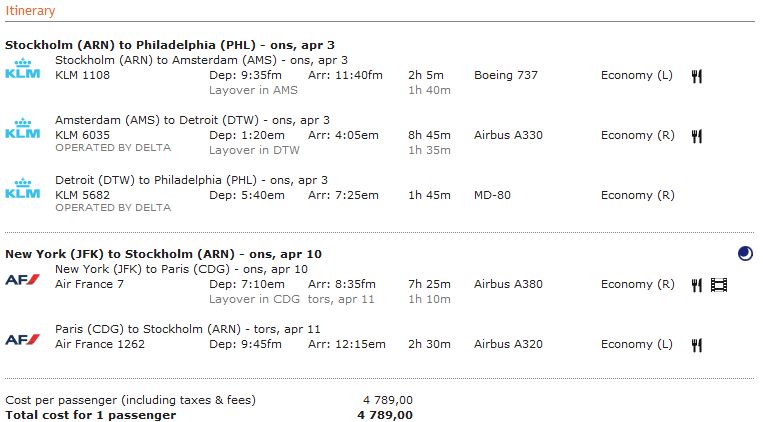Screen dimensions: 763x422
Task: Click the New York to Stockholm return heading
Action: 163,254
